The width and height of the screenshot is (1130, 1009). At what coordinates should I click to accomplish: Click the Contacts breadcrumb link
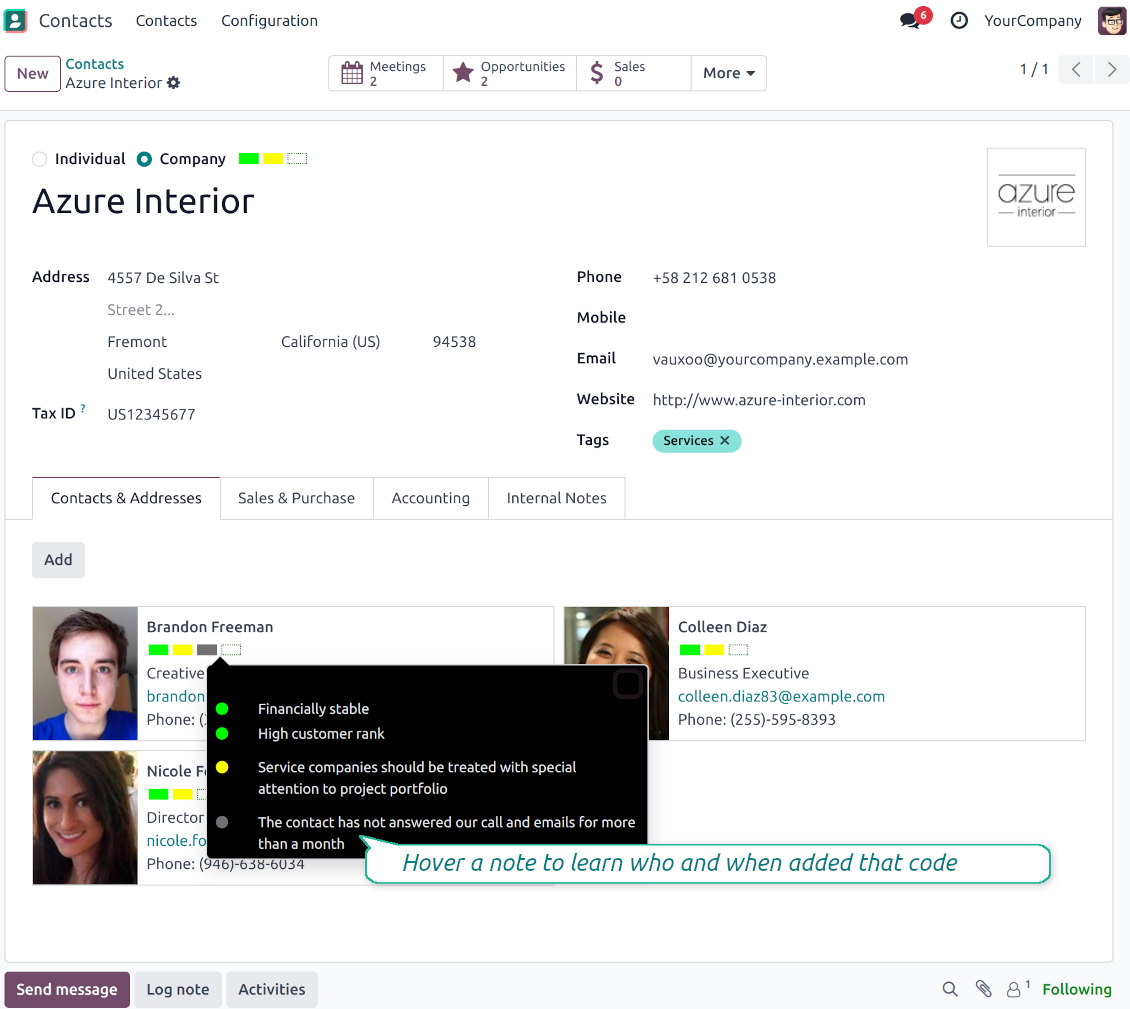pyautogui.click(x=94, y=63)
